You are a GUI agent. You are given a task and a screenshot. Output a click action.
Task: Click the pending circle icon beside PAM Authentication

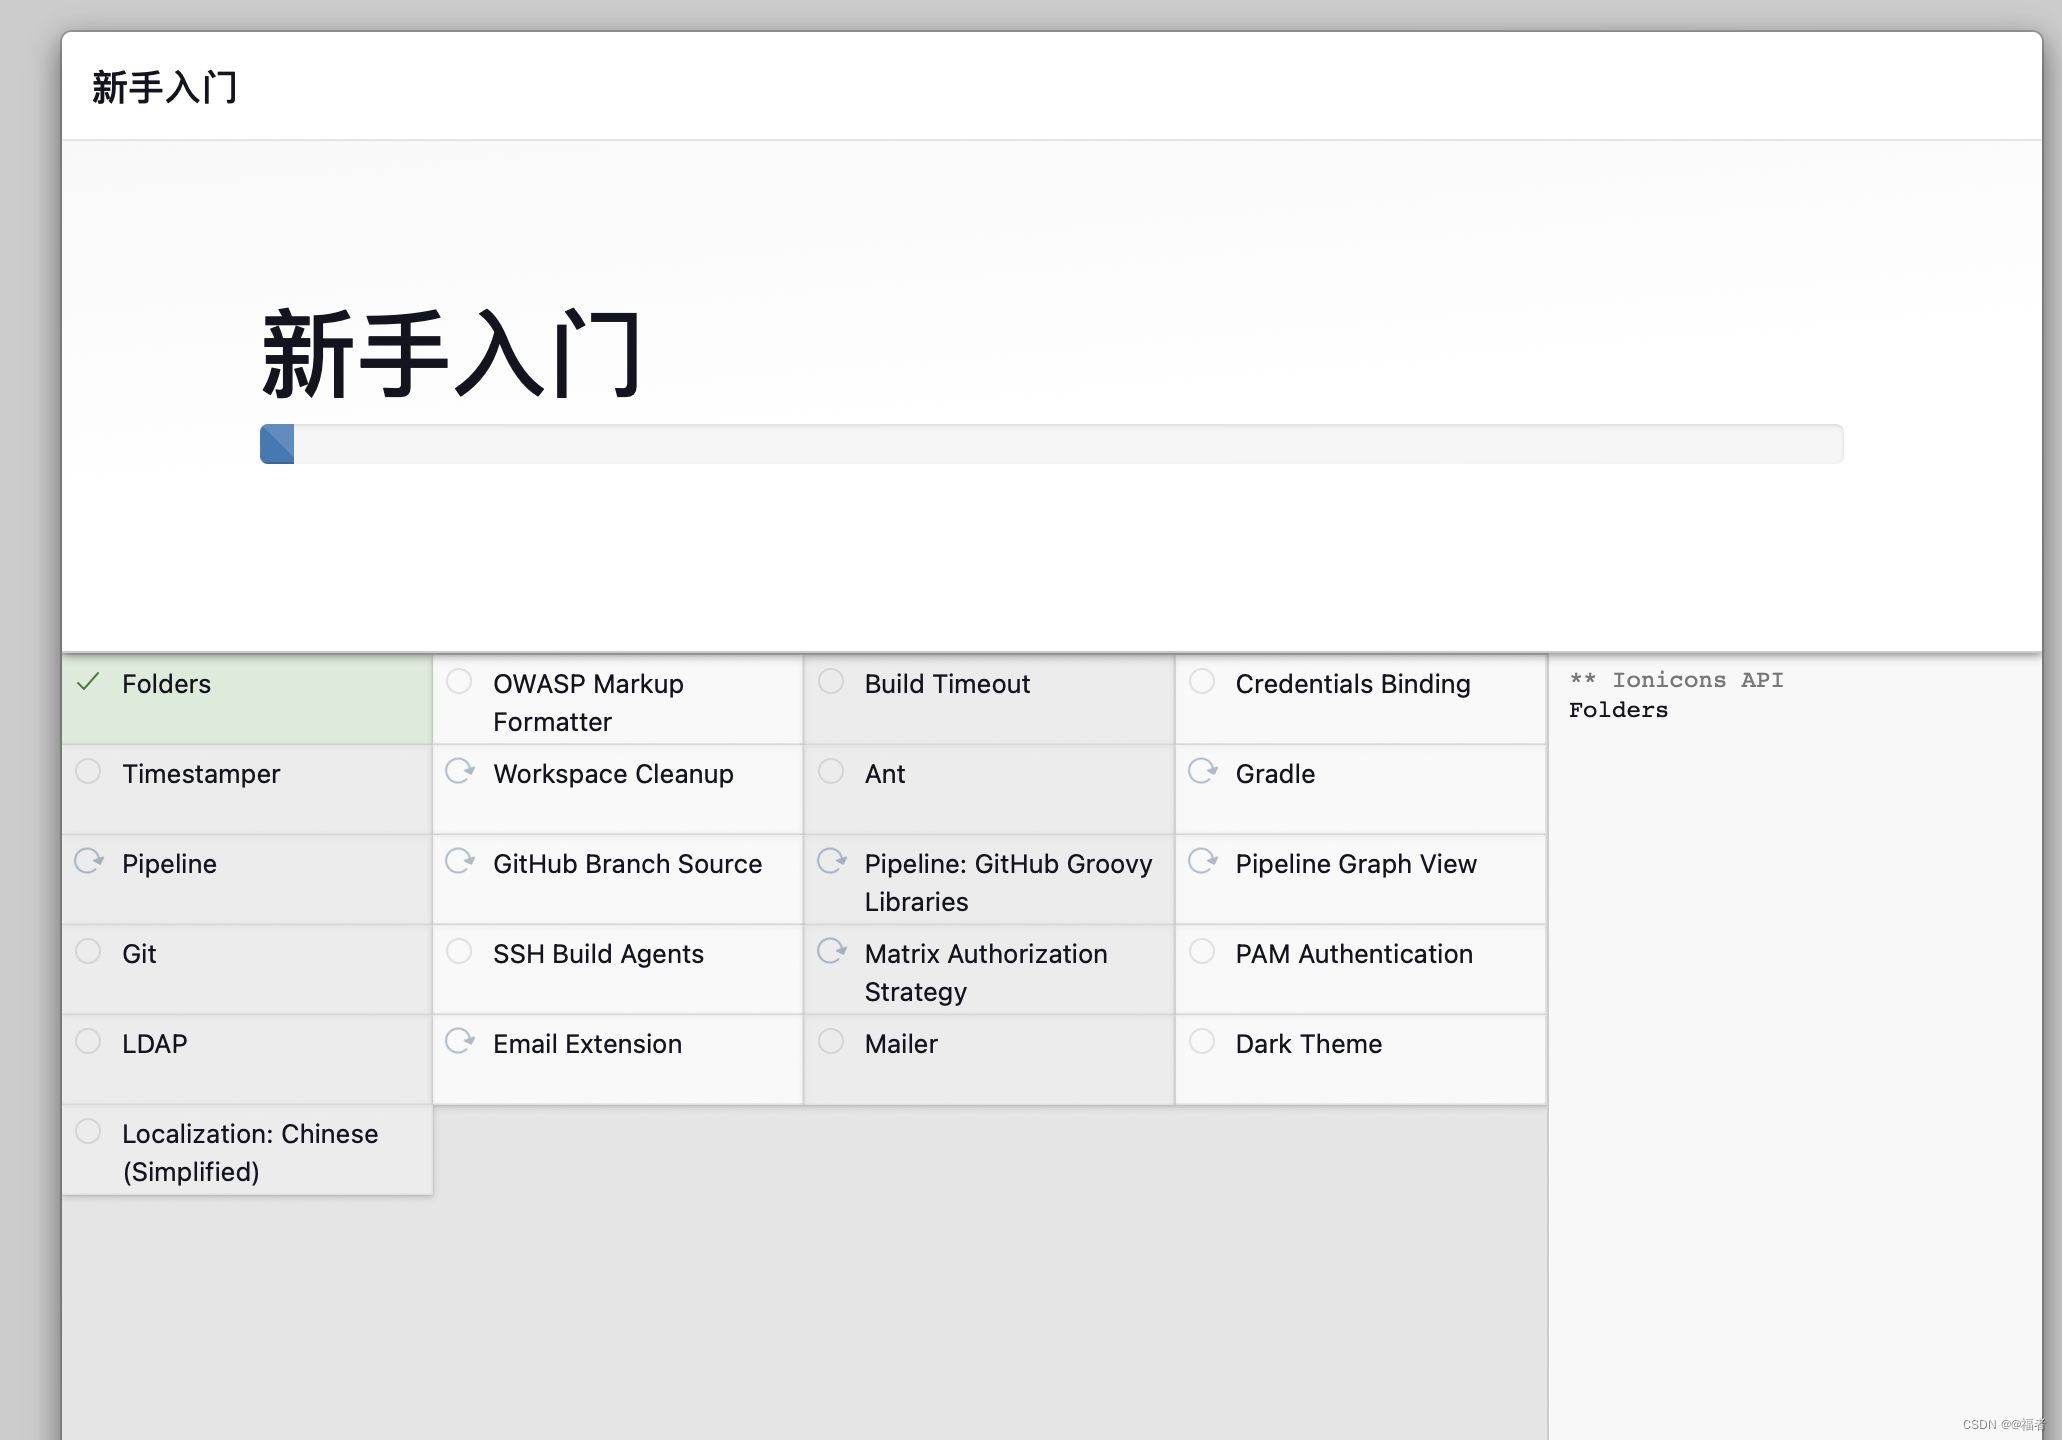point(1202,951)
